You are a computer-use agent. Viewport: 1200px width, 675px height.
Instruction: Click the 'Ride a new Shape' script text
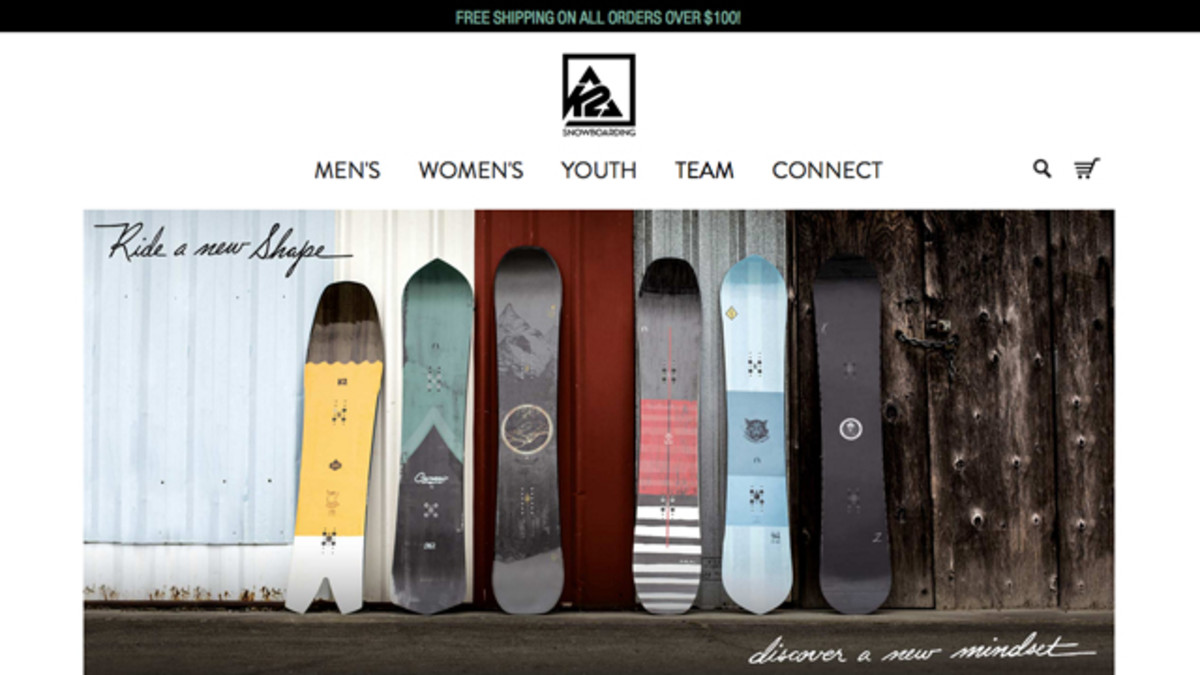[223, 246]
